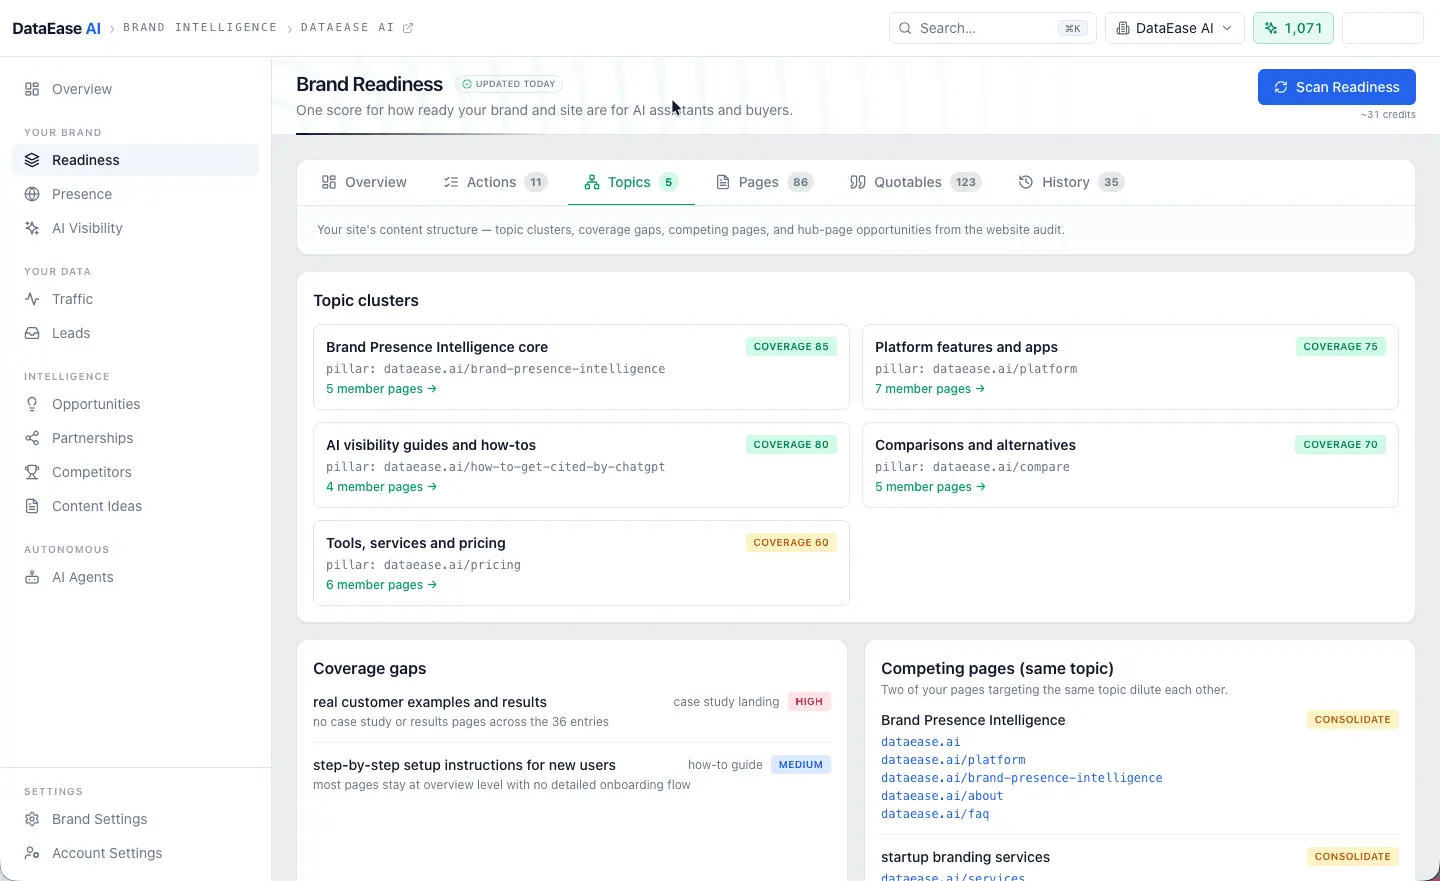Click the Opportunities lightbulb icon

tap(32, 404)
